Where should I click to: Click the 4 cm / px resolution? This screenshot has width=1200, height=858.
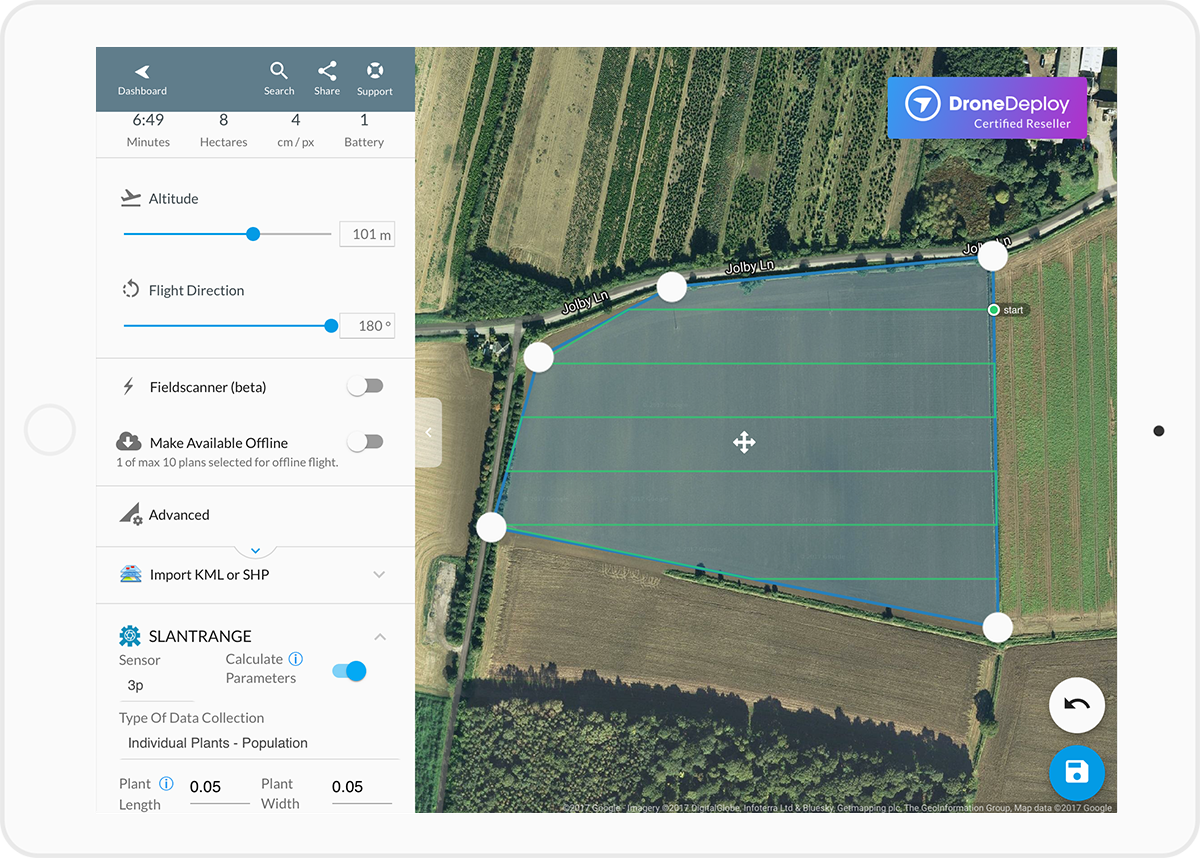295,130
